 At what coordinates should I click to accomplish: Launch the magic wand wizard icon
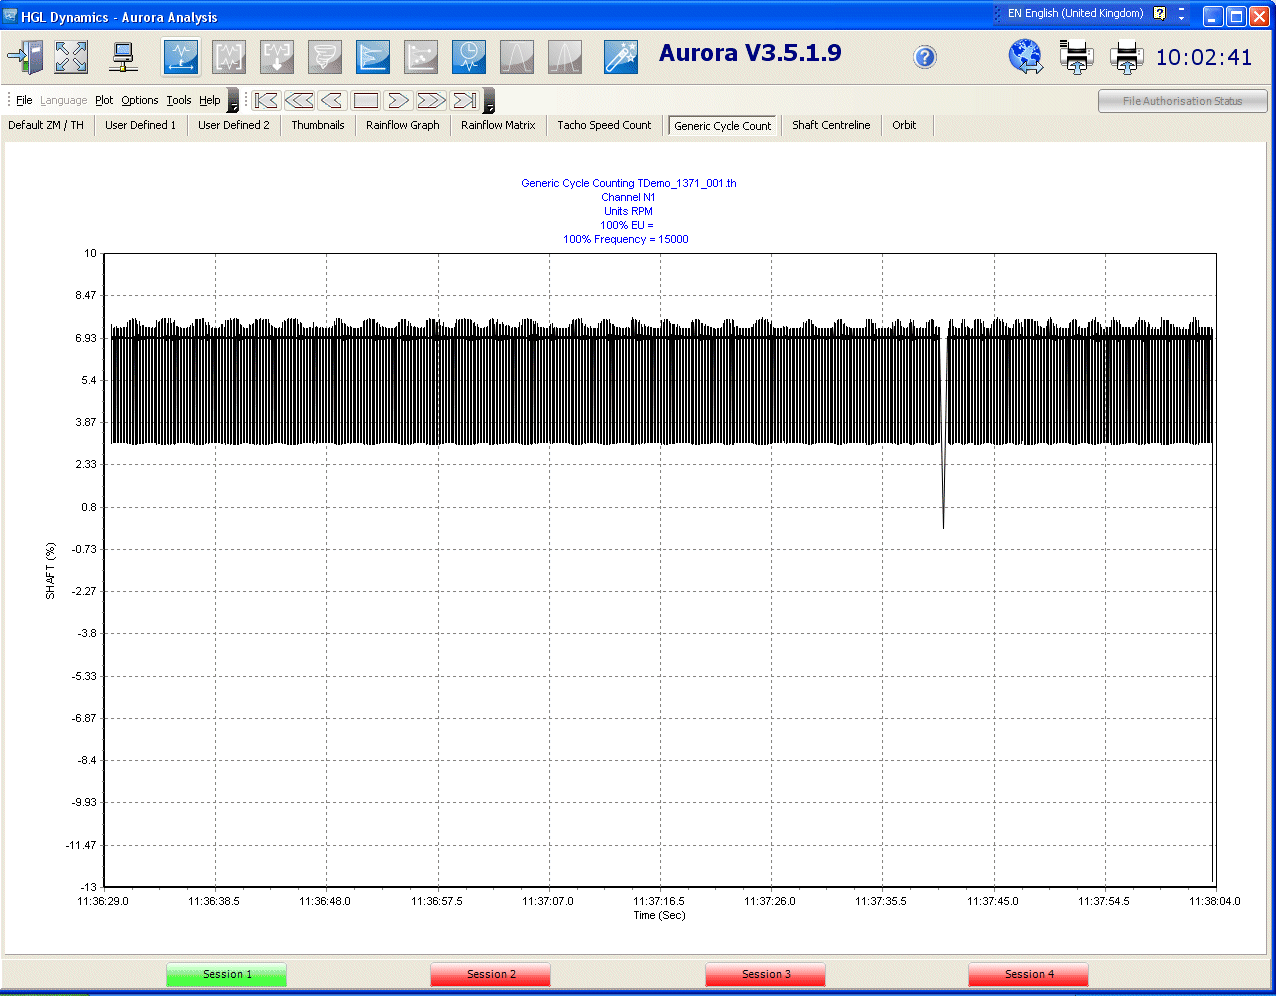pos(621,57)
